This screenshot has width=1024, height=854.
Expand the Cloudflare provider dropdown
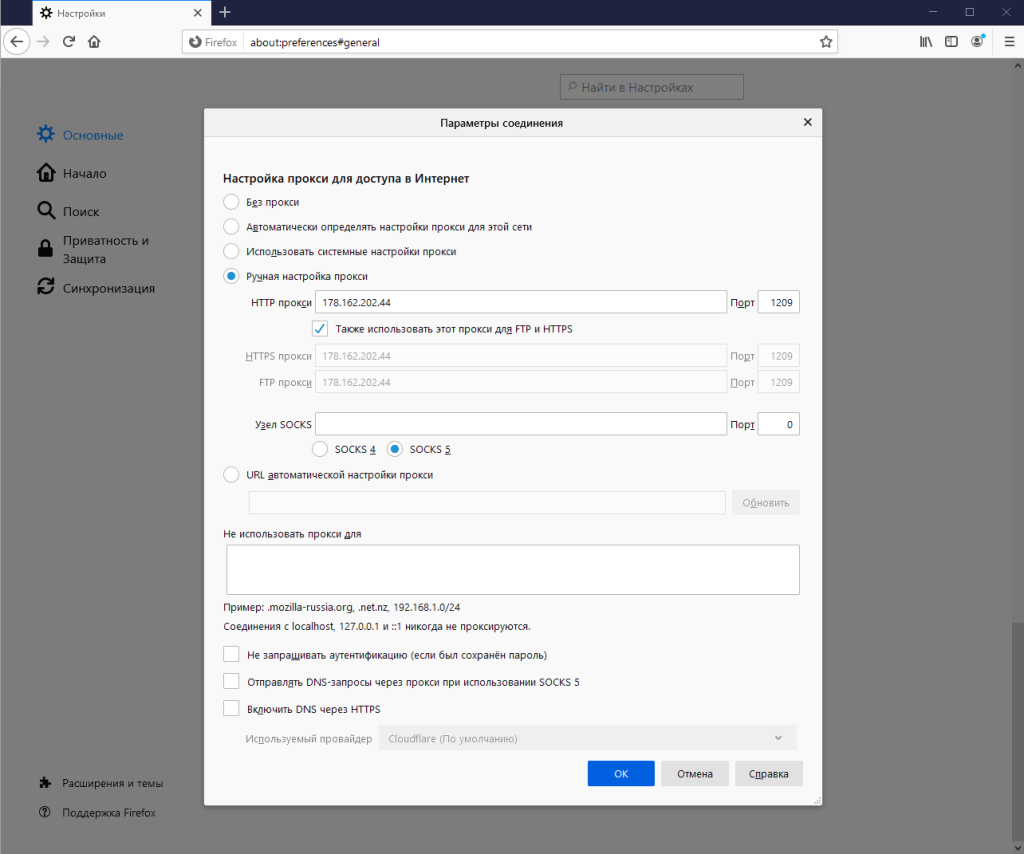coord(587,738)
